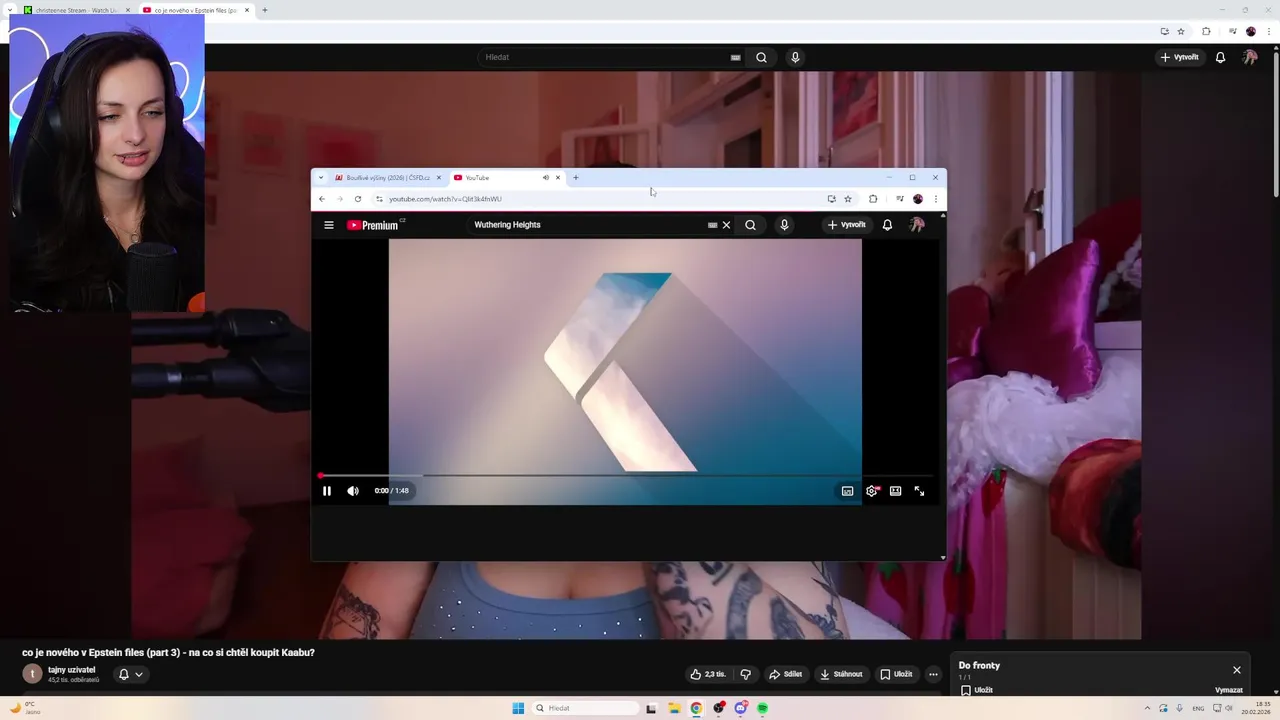The image size is (1280, 720).
Task: Click the inner video progress bar
Action: tap(626, 476)
